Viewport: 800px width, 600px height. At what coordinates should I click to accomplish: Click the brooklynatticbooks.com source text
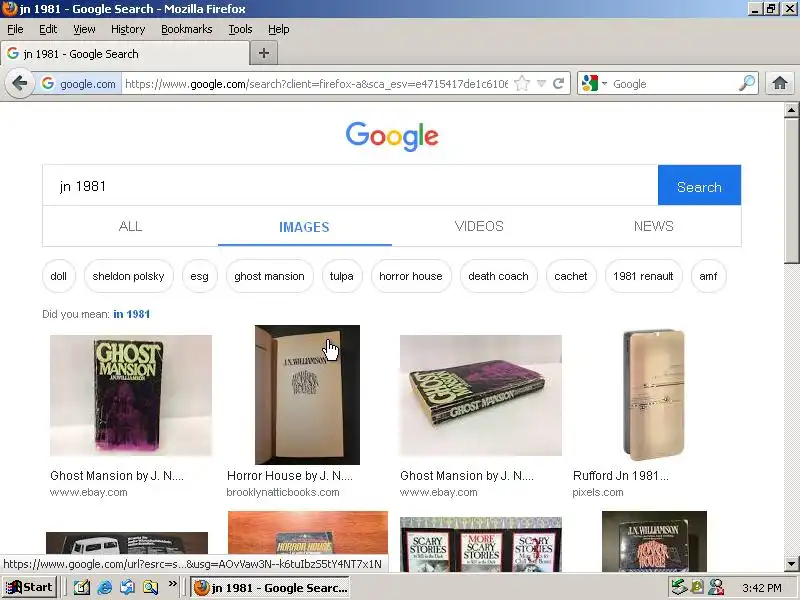[x=283, y=492]
